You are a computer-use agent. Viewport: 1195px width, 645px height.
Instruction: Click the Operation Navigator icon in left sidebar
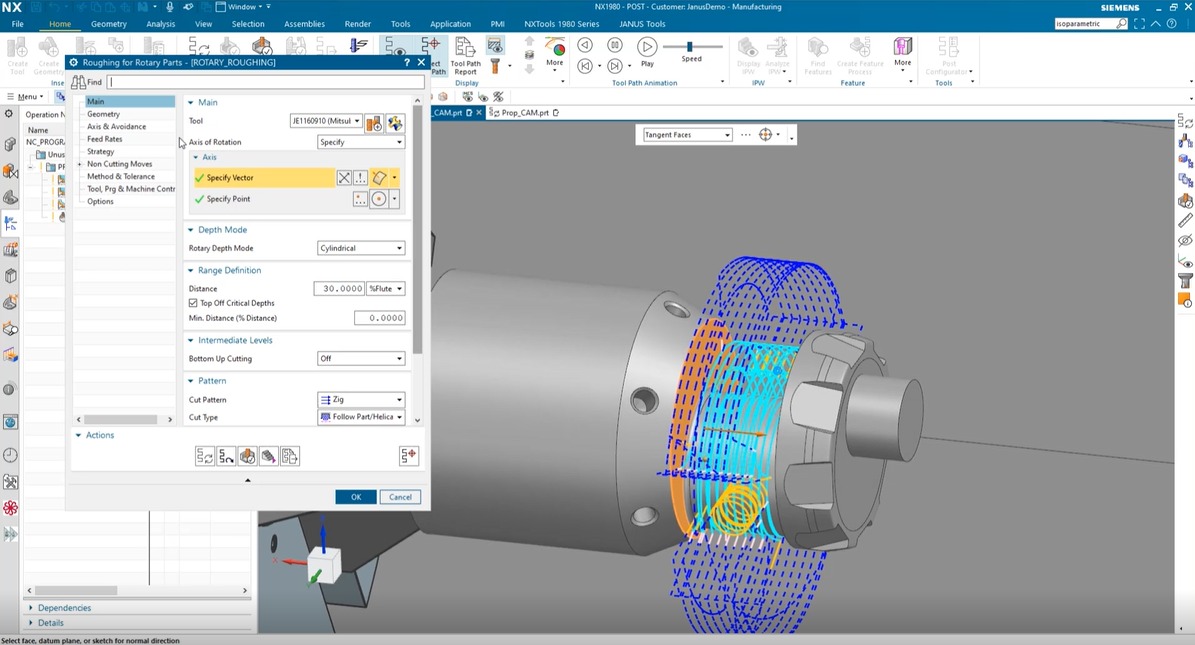(10, 223)
